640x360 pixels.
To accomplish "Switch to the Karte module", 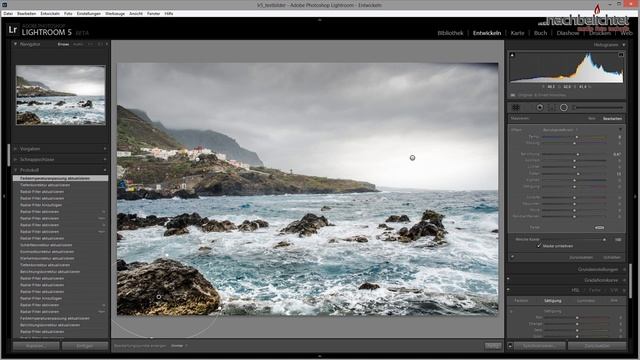I will [x=517, y=33].
